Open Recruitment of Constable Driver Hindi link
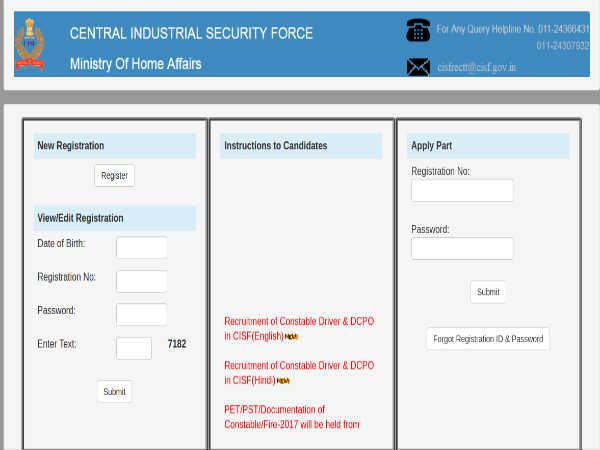This screenshot has height=450, width=600. tap(299, 373)
